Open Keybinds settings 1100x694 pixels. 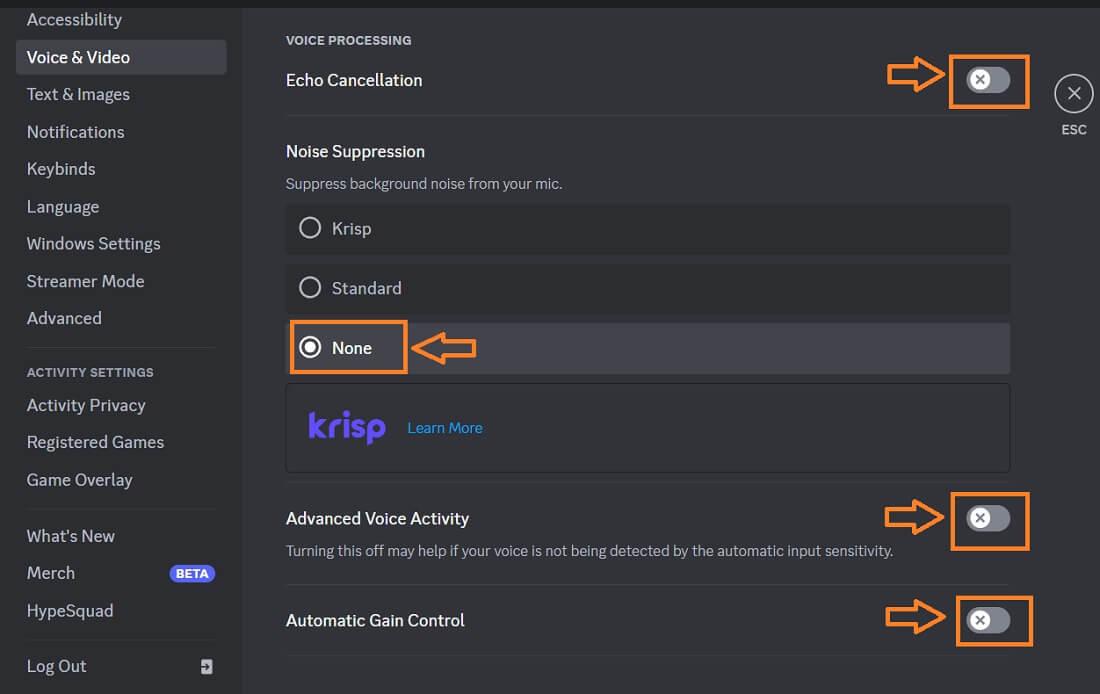(x=61, y=169)
